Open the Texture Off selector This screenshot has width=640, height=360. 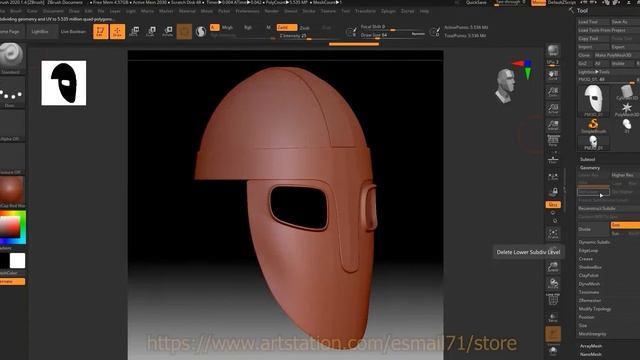pyautogui.click(x=11, y=159)
